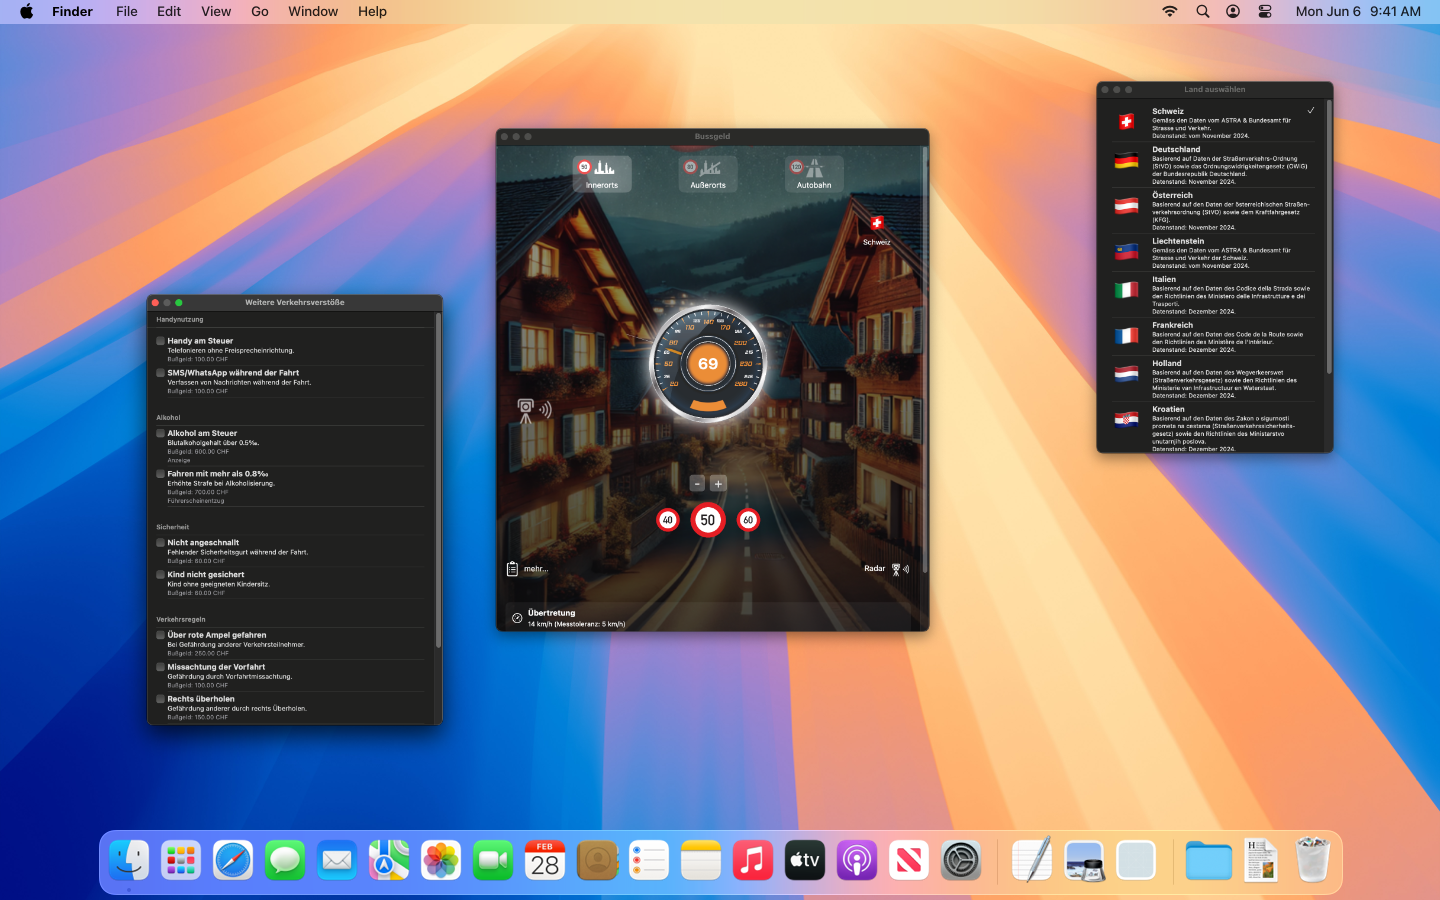Screen dimensions: 1440x900
Task: Select Italien in country list
Action: click(x=1214, y=295)
